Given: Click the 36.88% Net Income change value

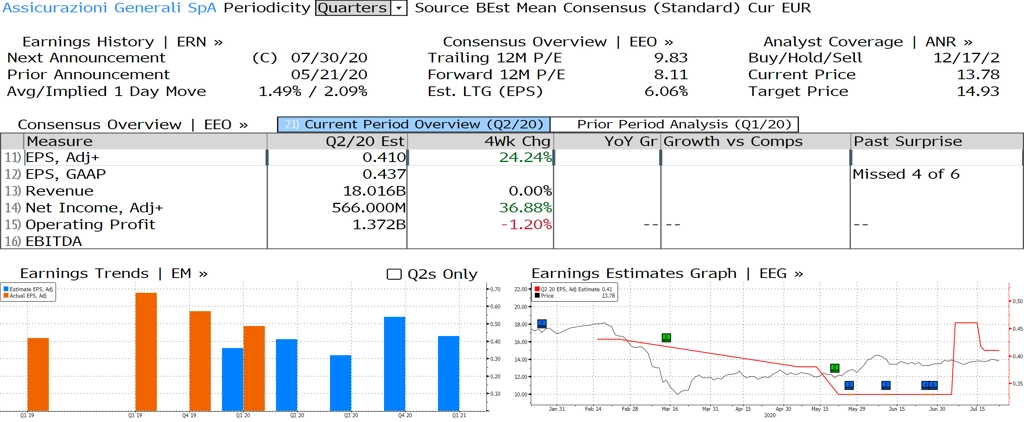Looking at the screenshot, I should point(524,208).
